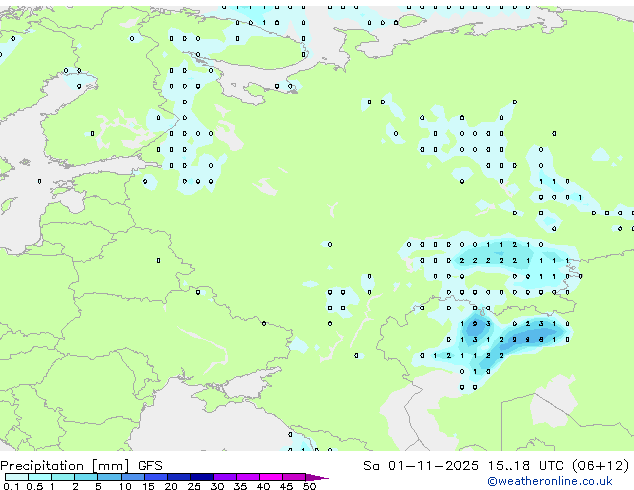
Task: Select the "10" legend scale label
Action: (125, 486)
